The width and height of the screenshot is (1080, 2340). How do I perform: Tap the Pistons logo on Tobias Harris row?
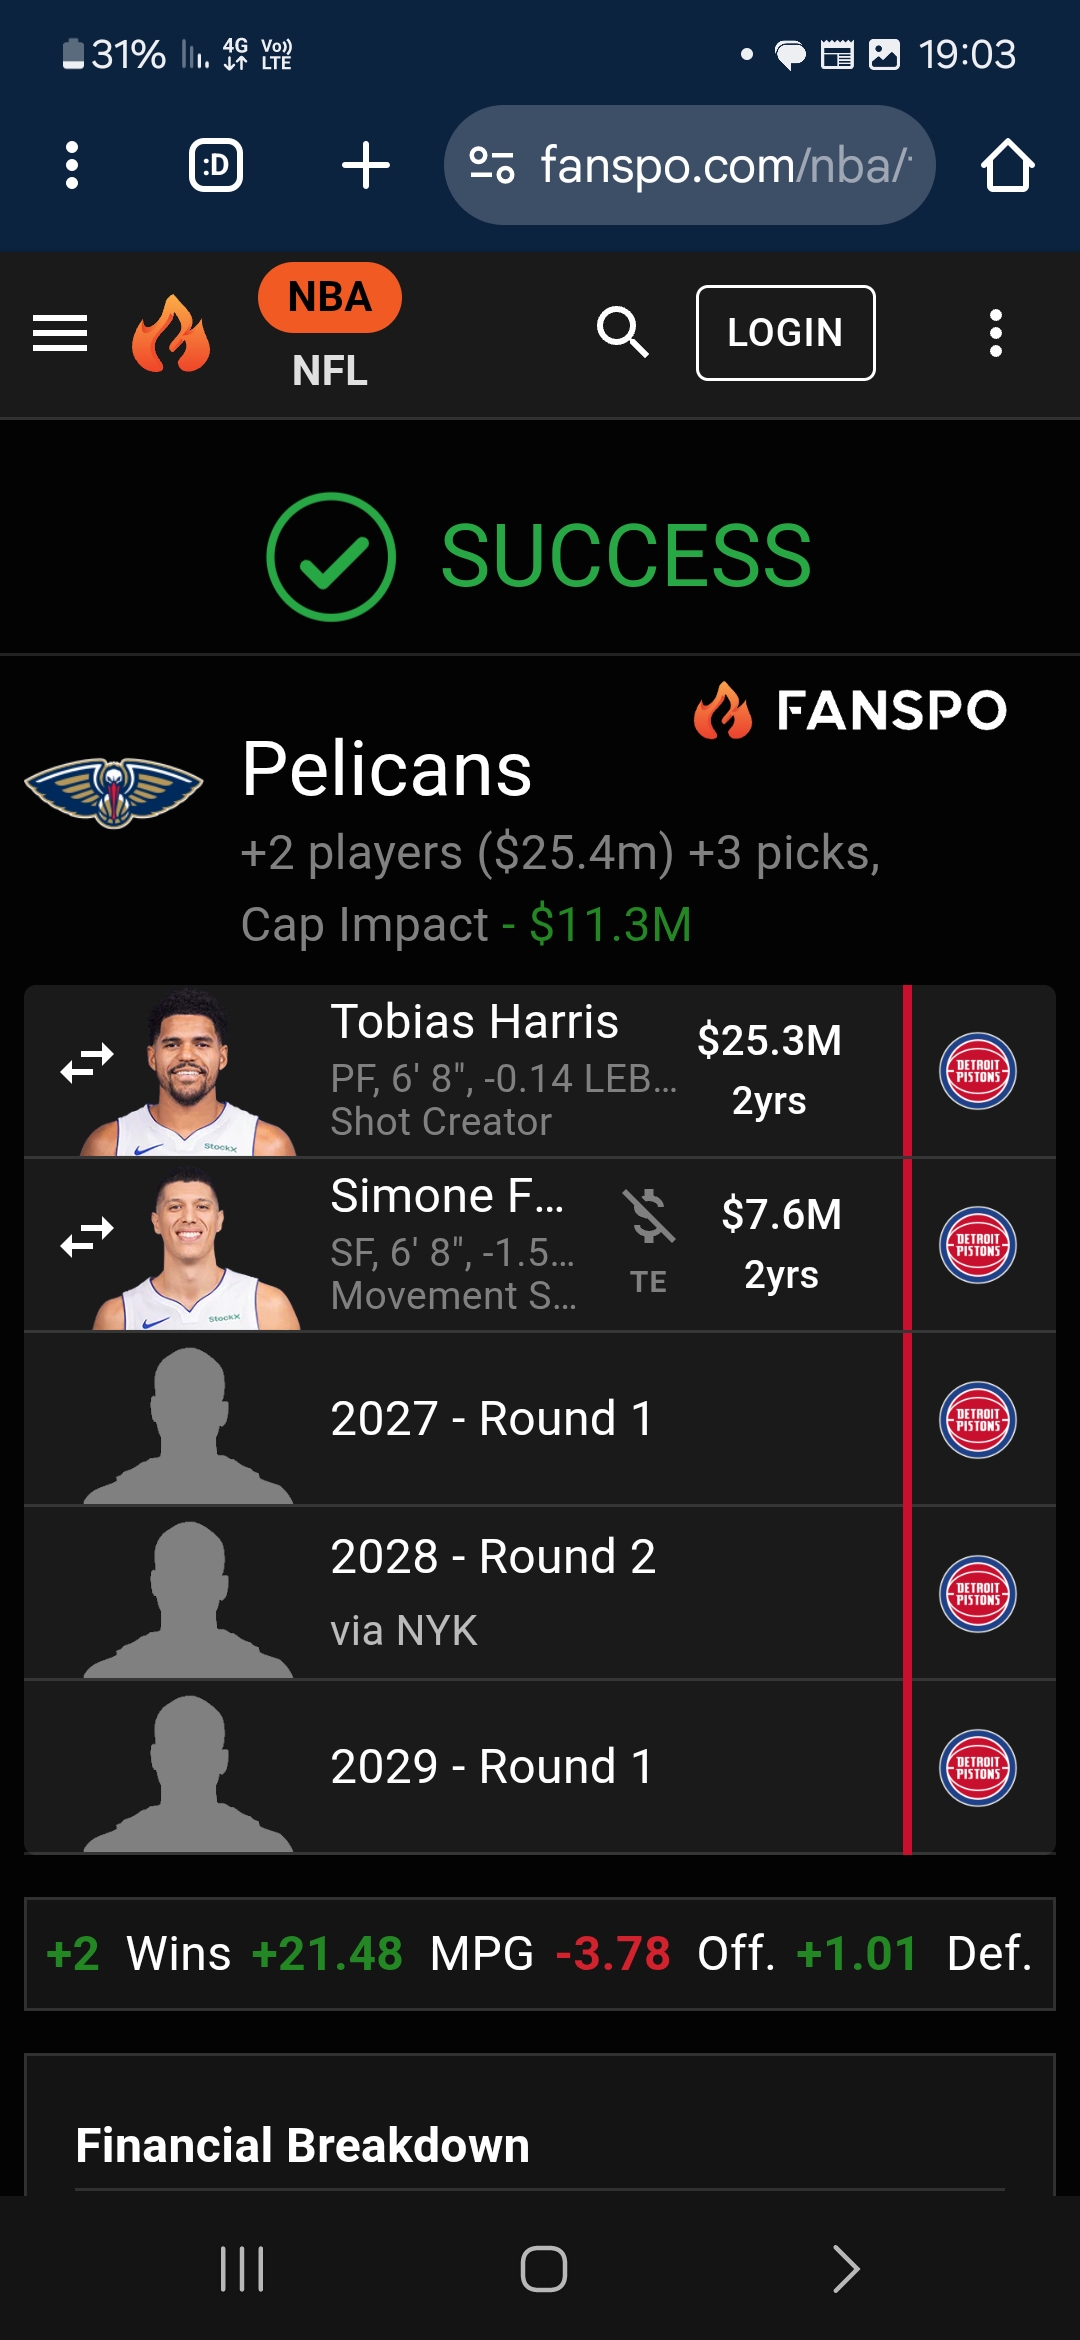click(x=977, y=1071)
